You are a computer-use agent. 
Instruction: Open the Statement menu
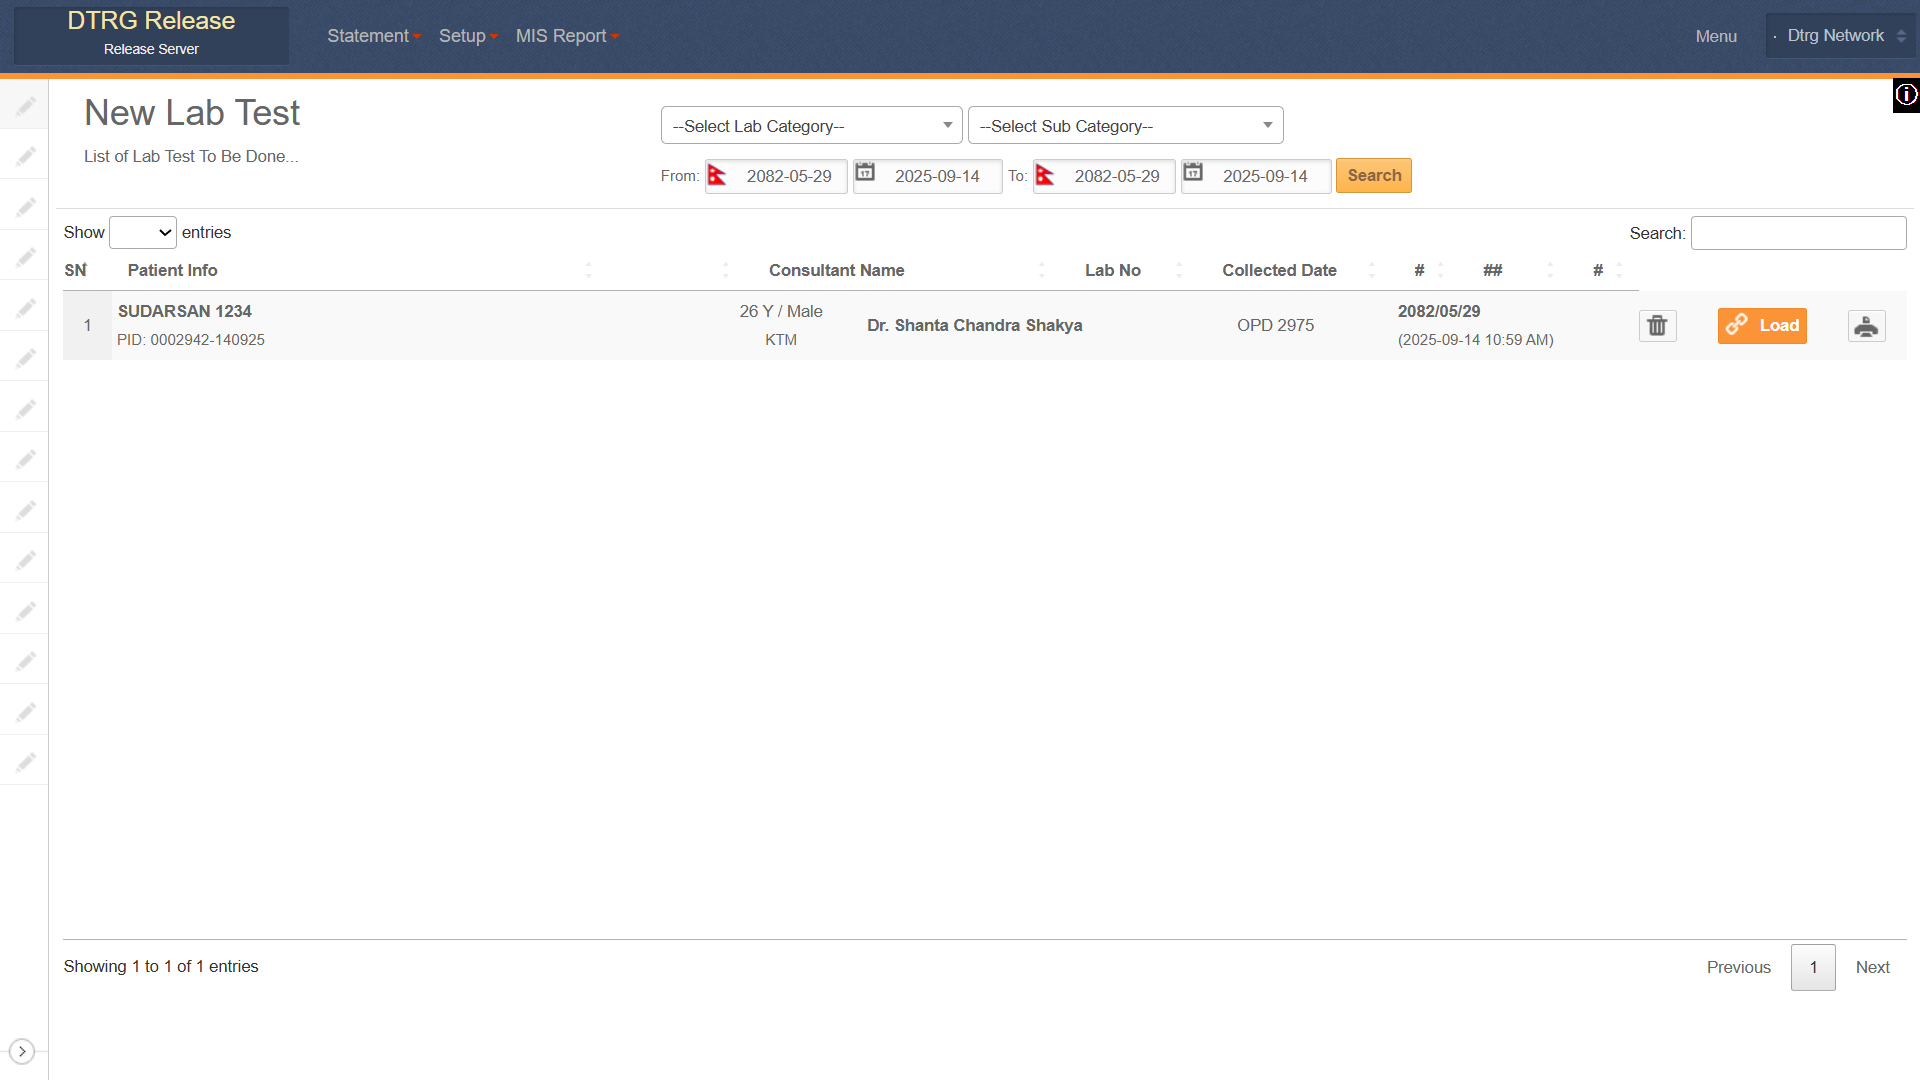click(374, 36)
